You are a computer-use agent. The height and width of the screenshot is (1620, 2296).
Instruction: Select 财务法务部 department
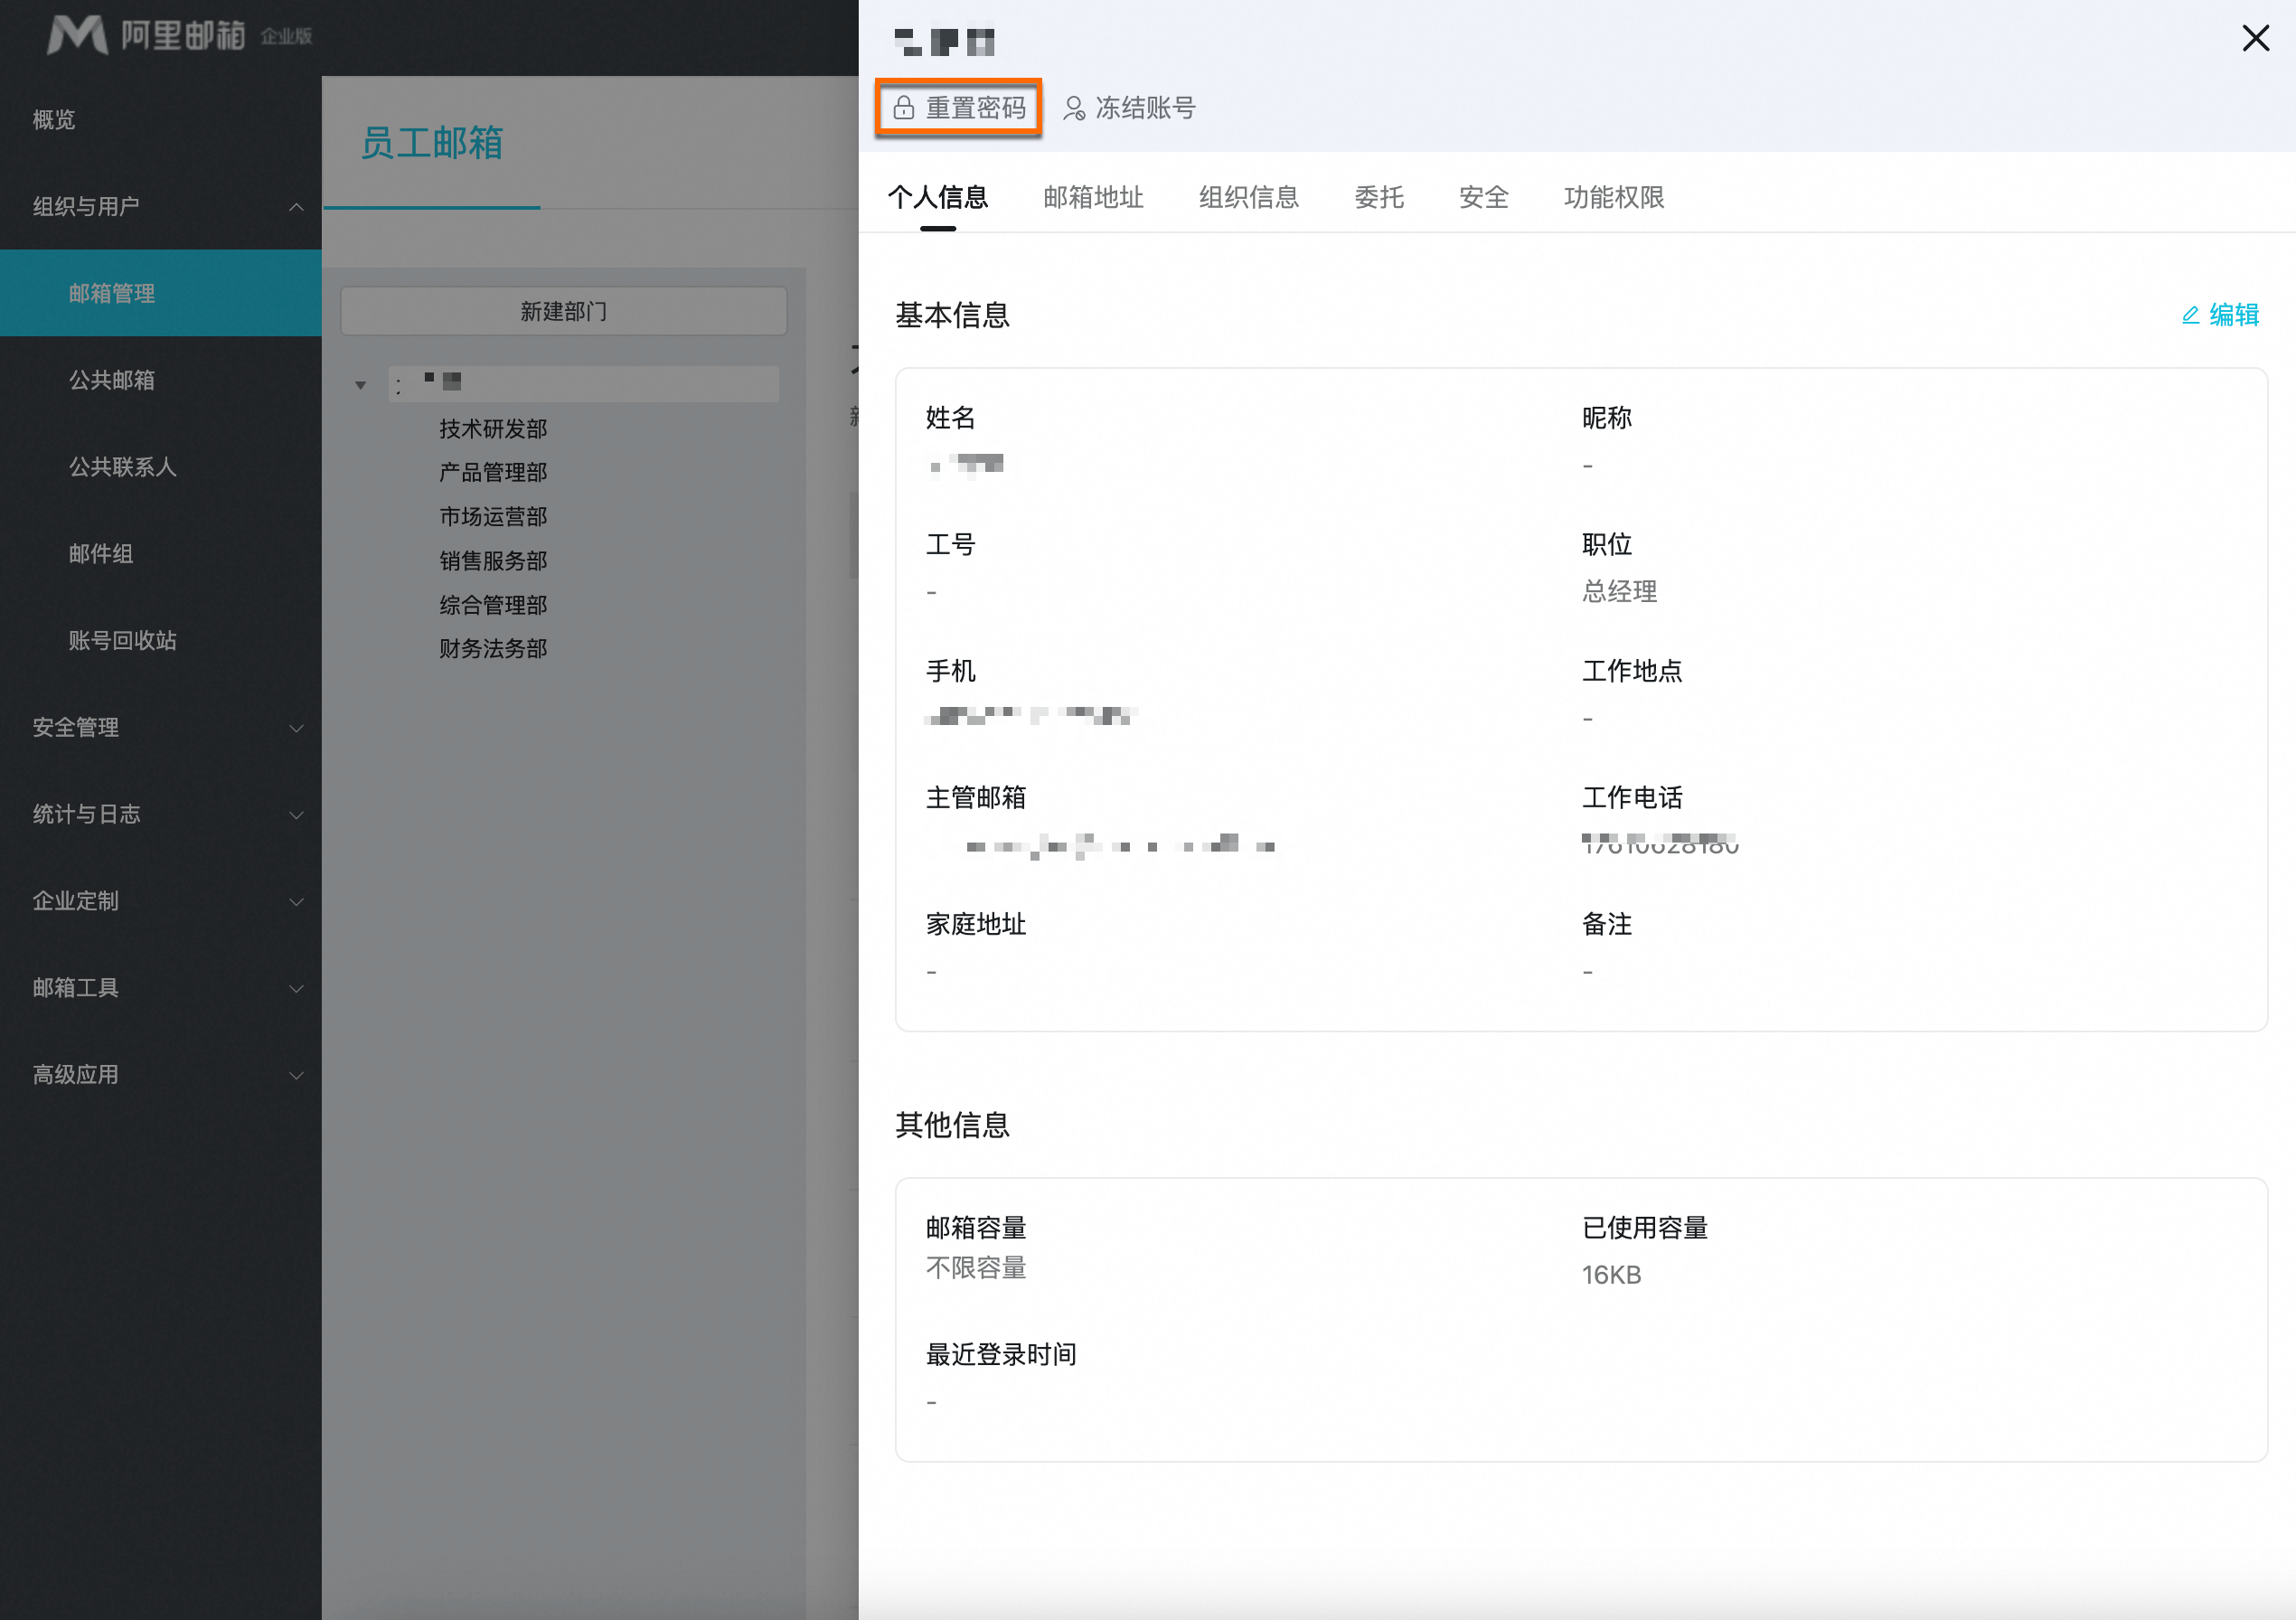tap(493, 649)
